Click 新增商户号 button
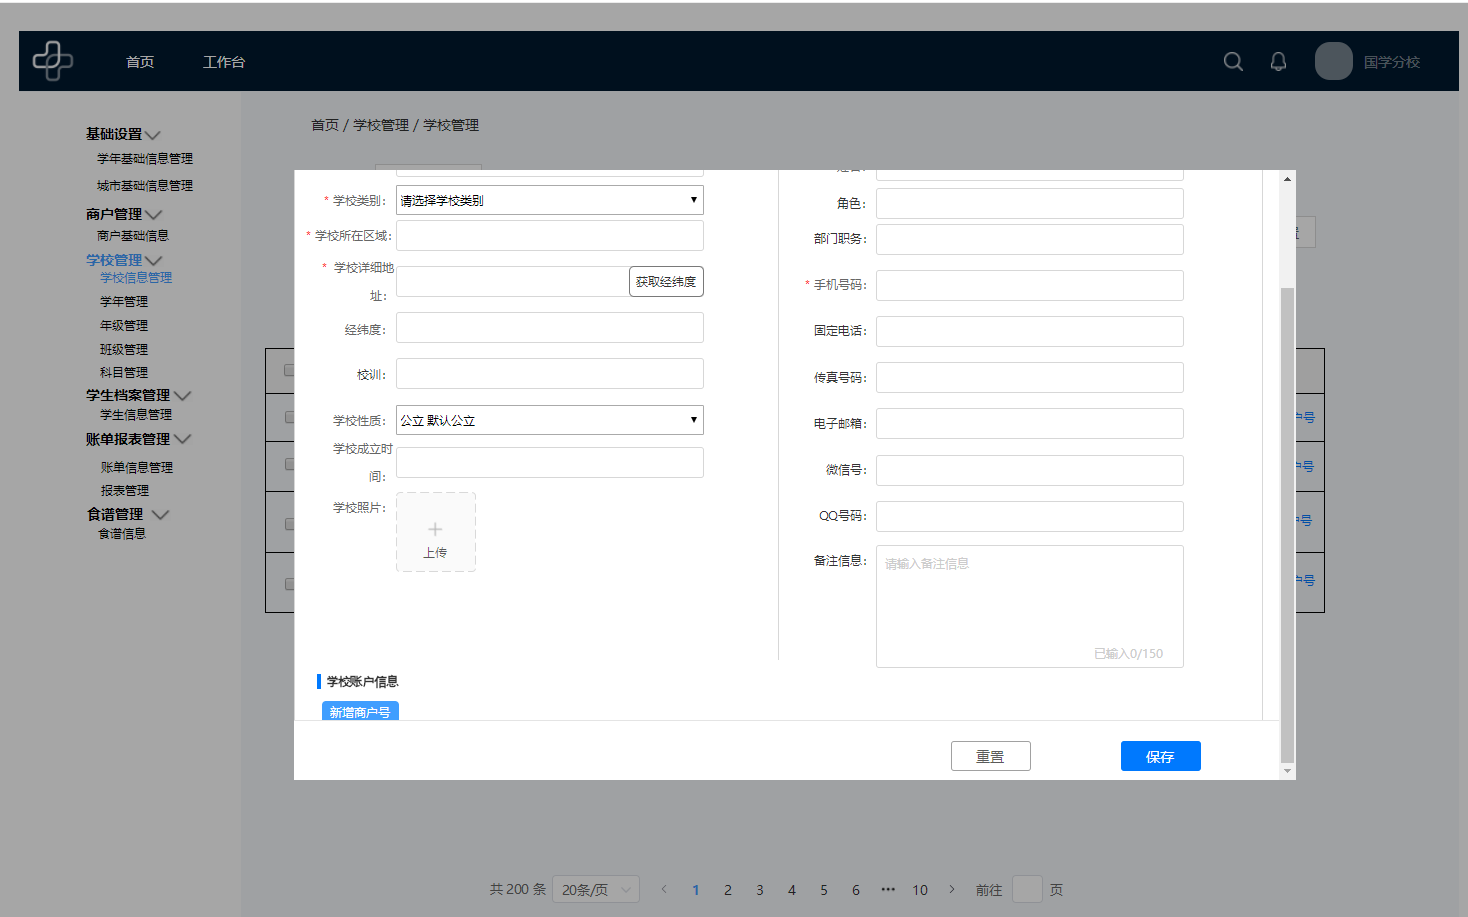The image size is (1468, 917). (360, 711)
